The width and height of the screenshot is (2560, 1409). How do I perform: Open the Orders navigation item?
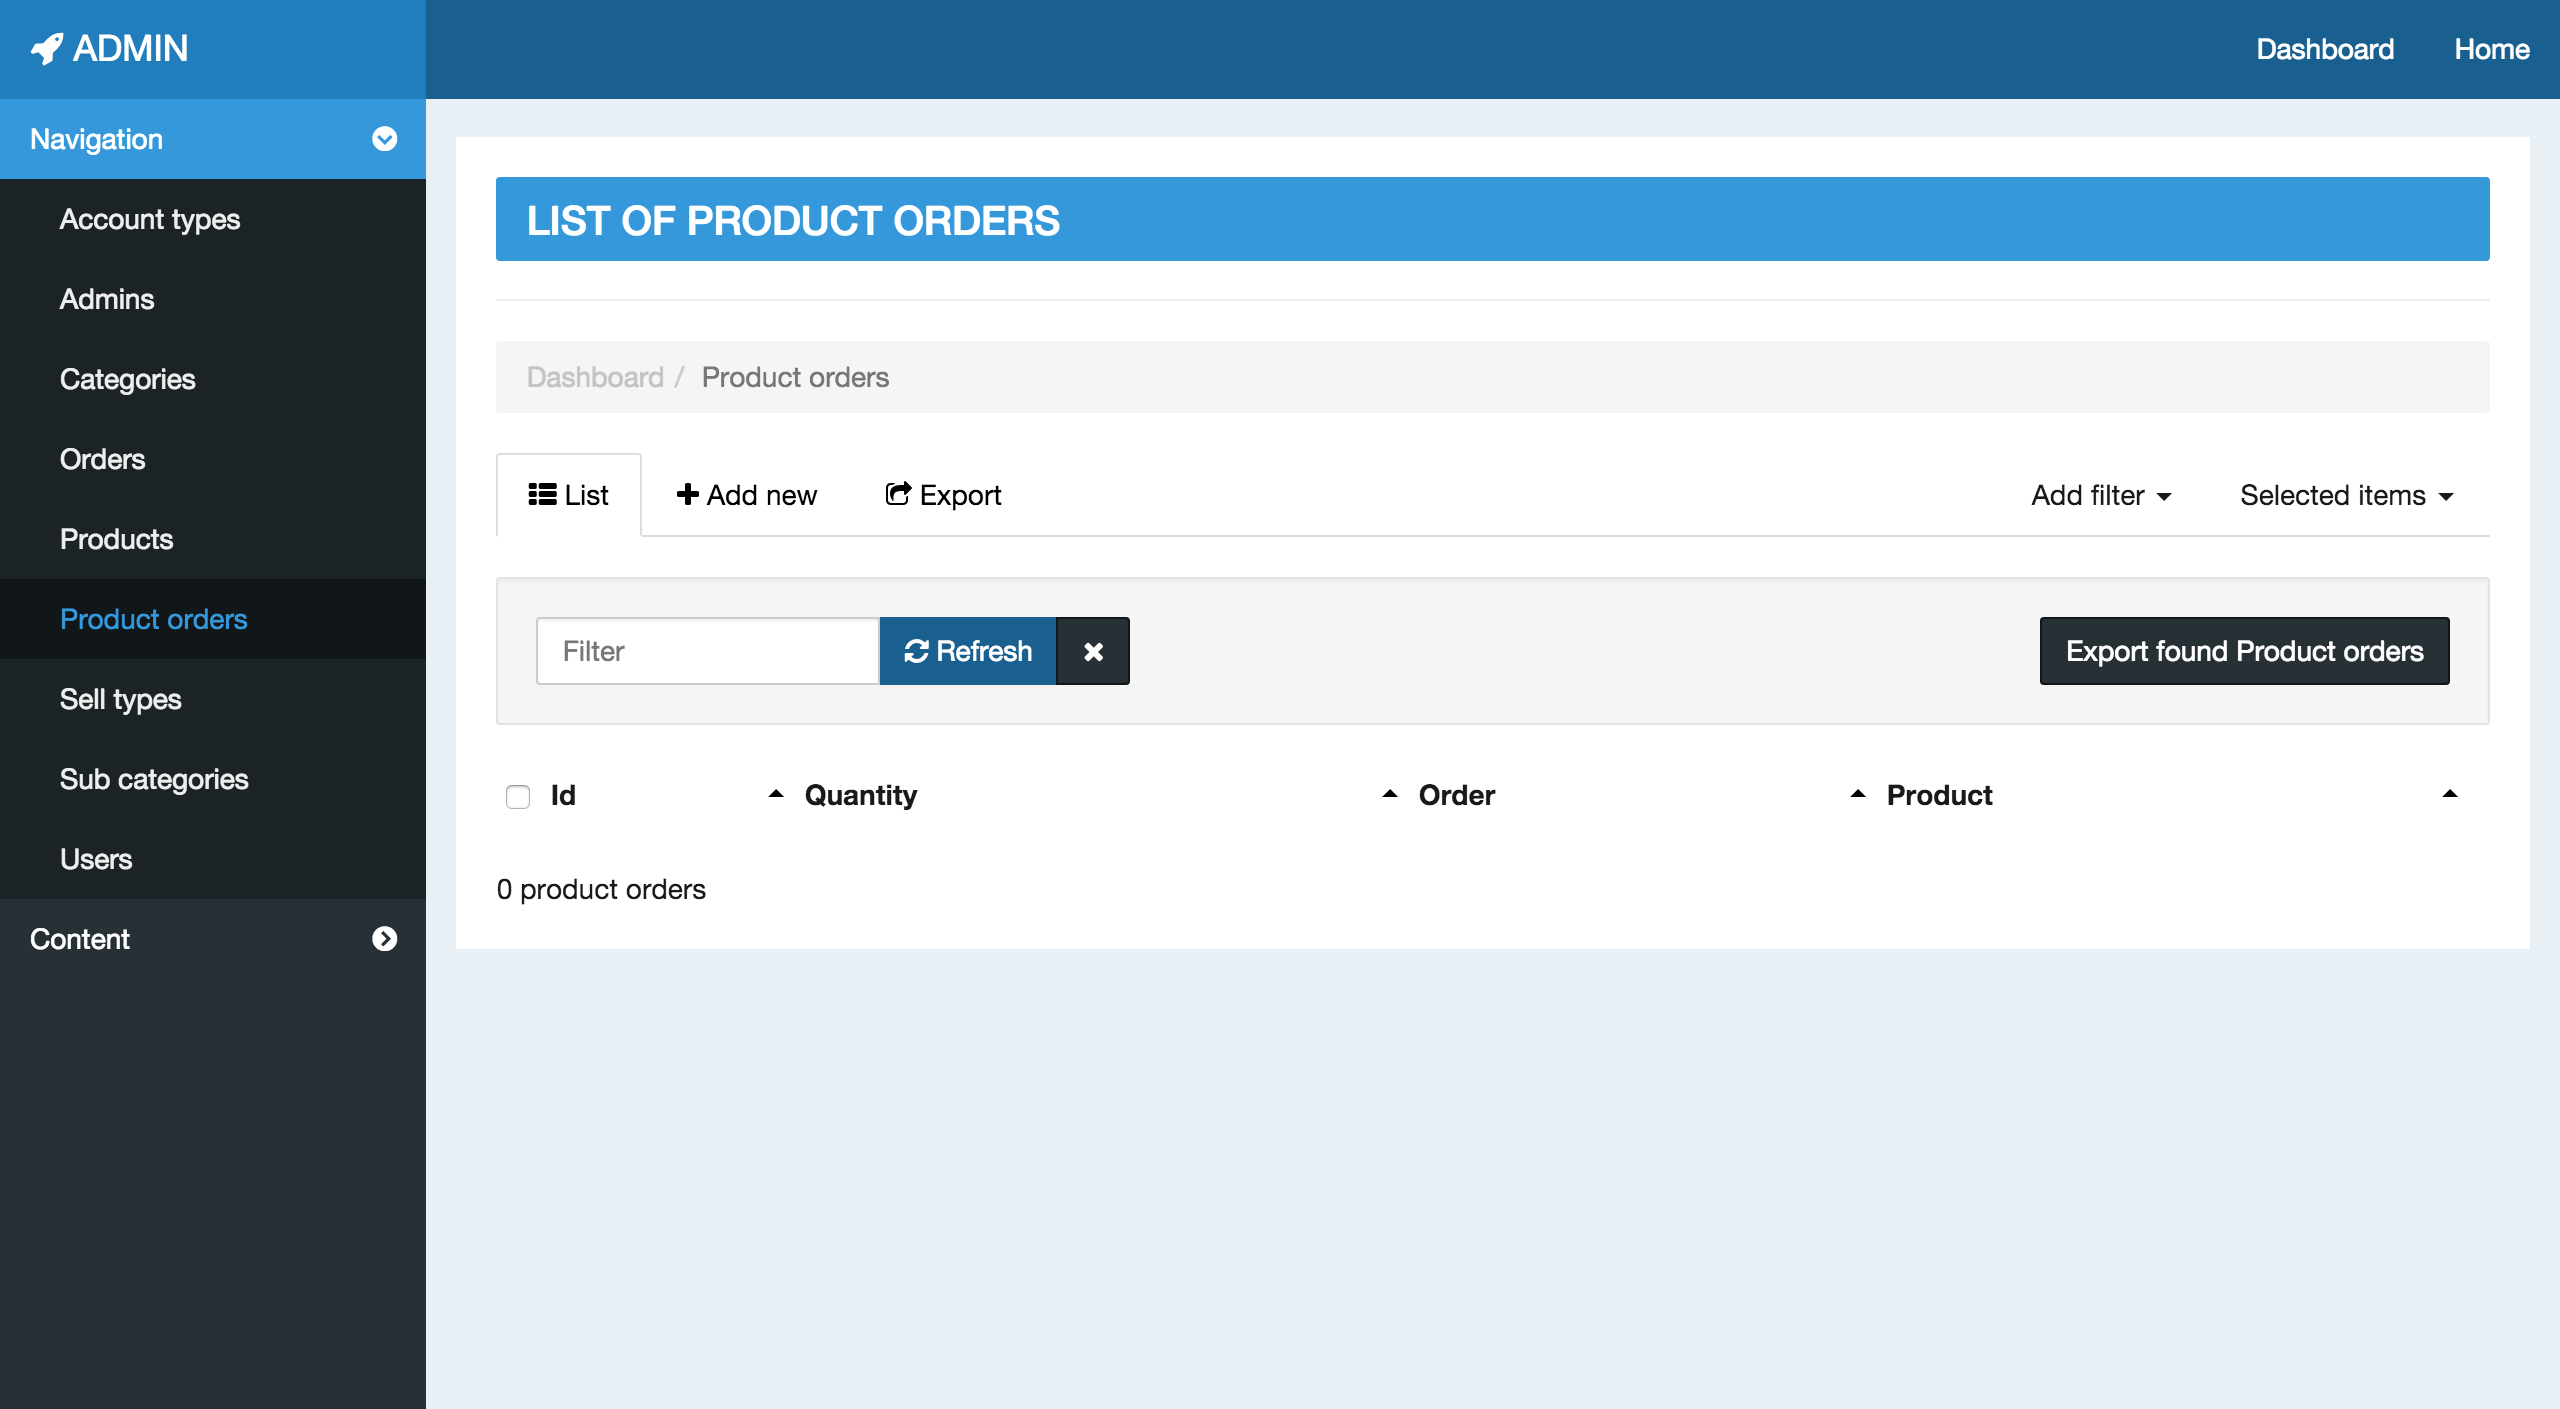pyautogui.click(x=102, y=458)
